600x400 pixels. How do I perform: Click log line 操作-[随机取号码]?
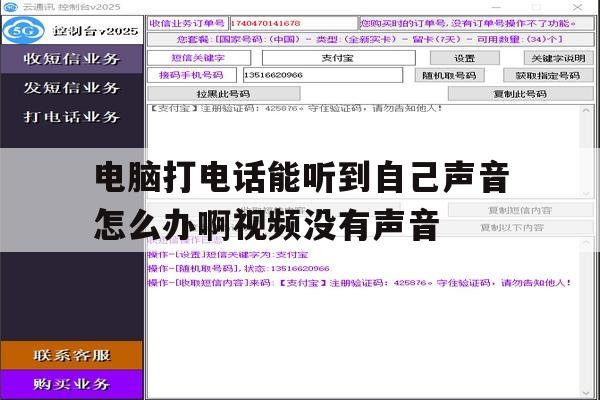(238, 269)
